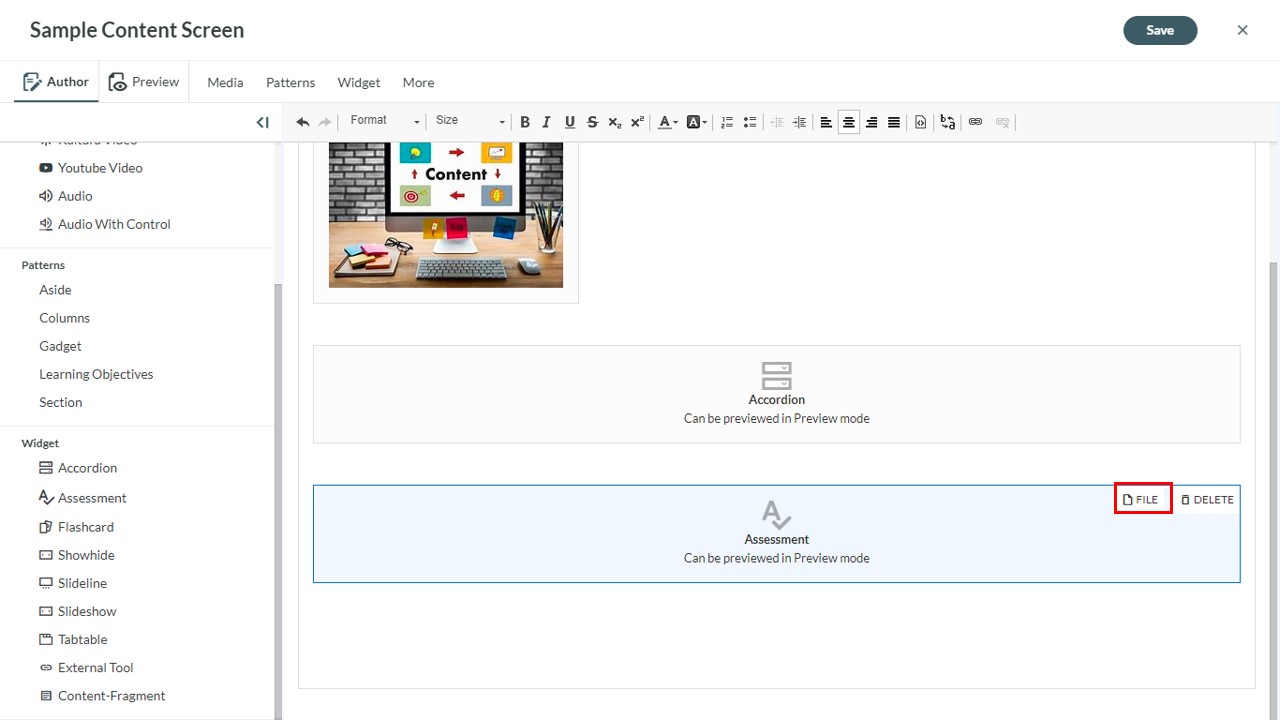
Task: Click the sidebar's vertical scrollbar
Action: point(278,500)
